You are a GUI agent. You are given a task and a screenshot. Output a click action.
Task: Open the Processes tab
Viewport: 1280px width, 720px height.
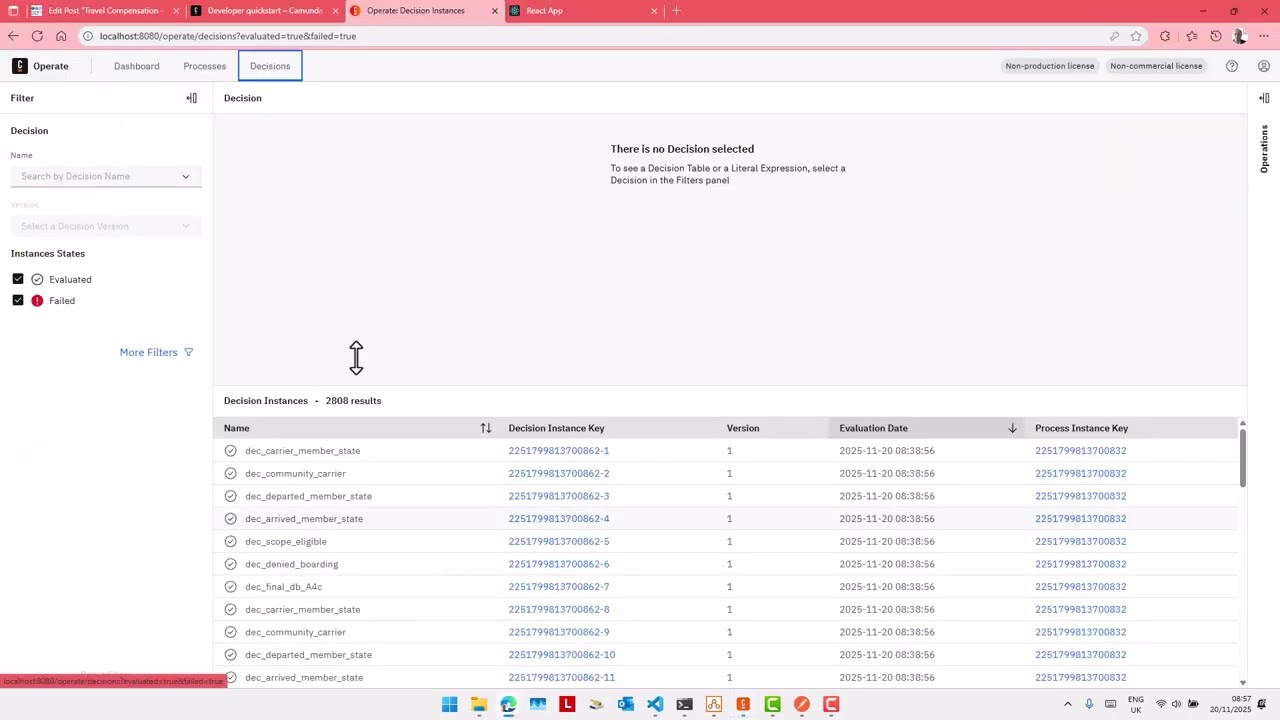204,66
